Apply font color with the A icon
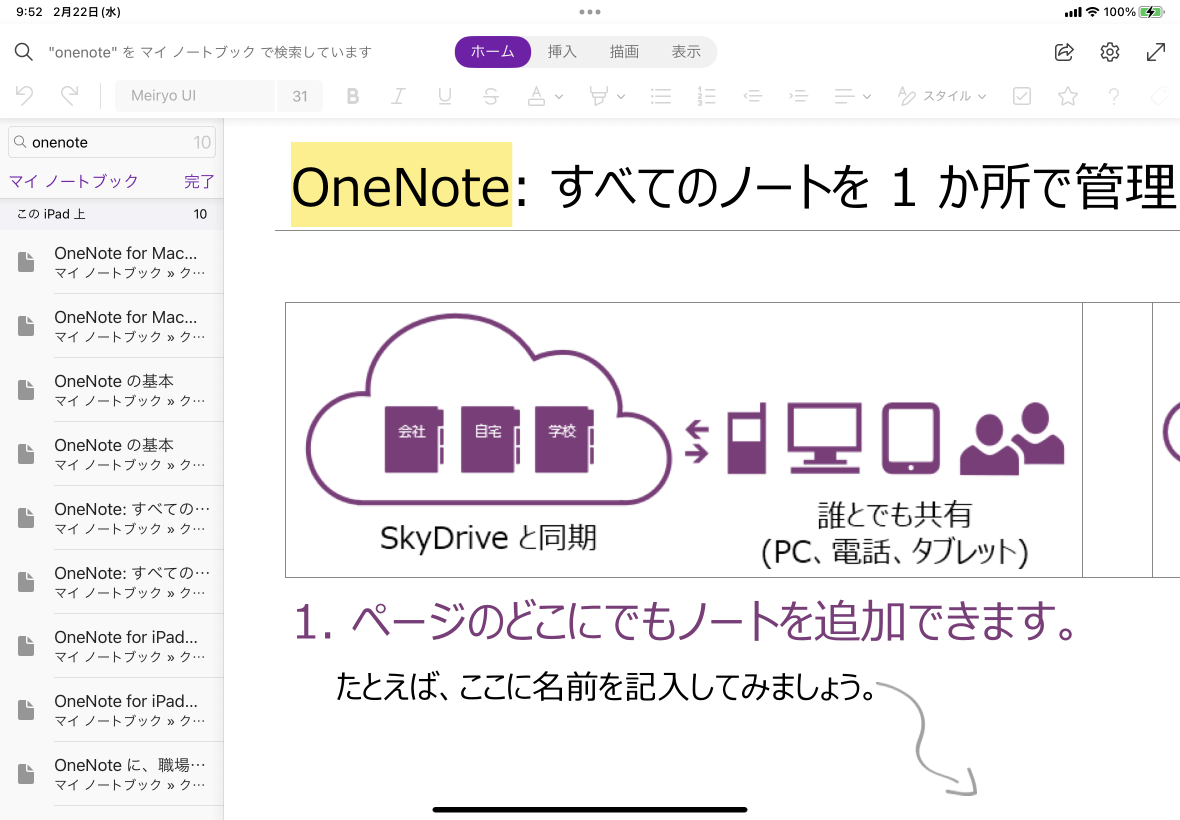The image size is (1180, 820). click(537, 96)
